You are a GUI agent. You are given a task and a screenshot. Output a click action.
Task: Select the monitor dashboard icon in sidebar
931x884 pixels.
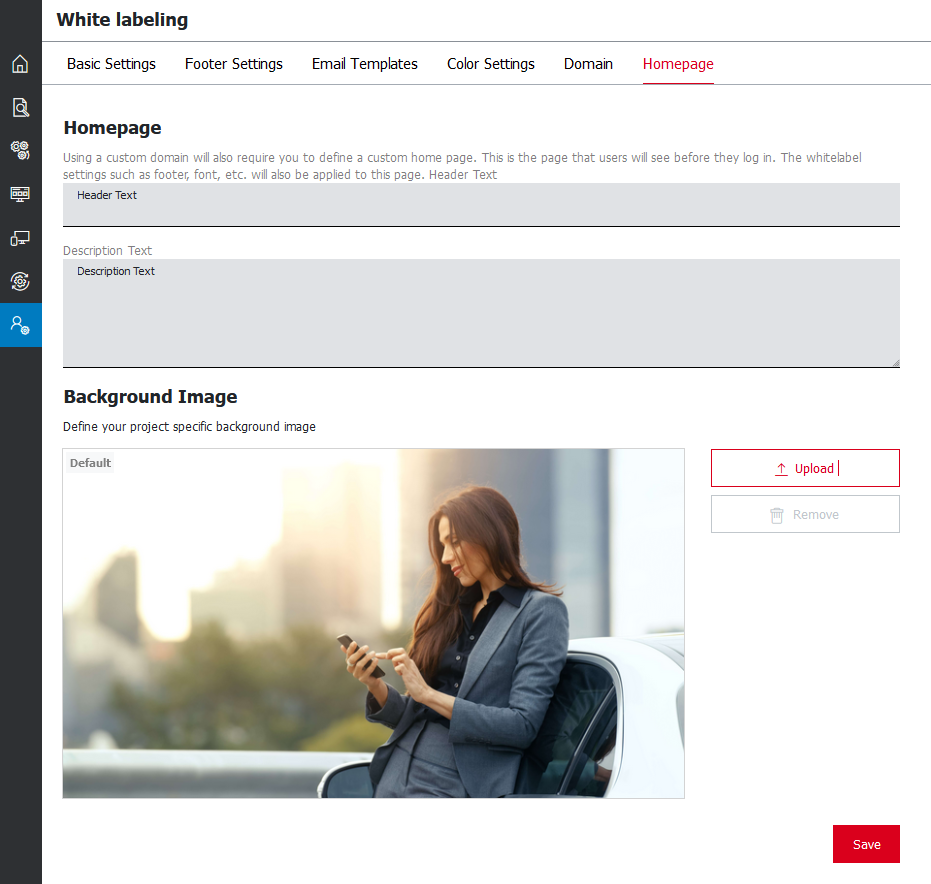coord(20,194)
